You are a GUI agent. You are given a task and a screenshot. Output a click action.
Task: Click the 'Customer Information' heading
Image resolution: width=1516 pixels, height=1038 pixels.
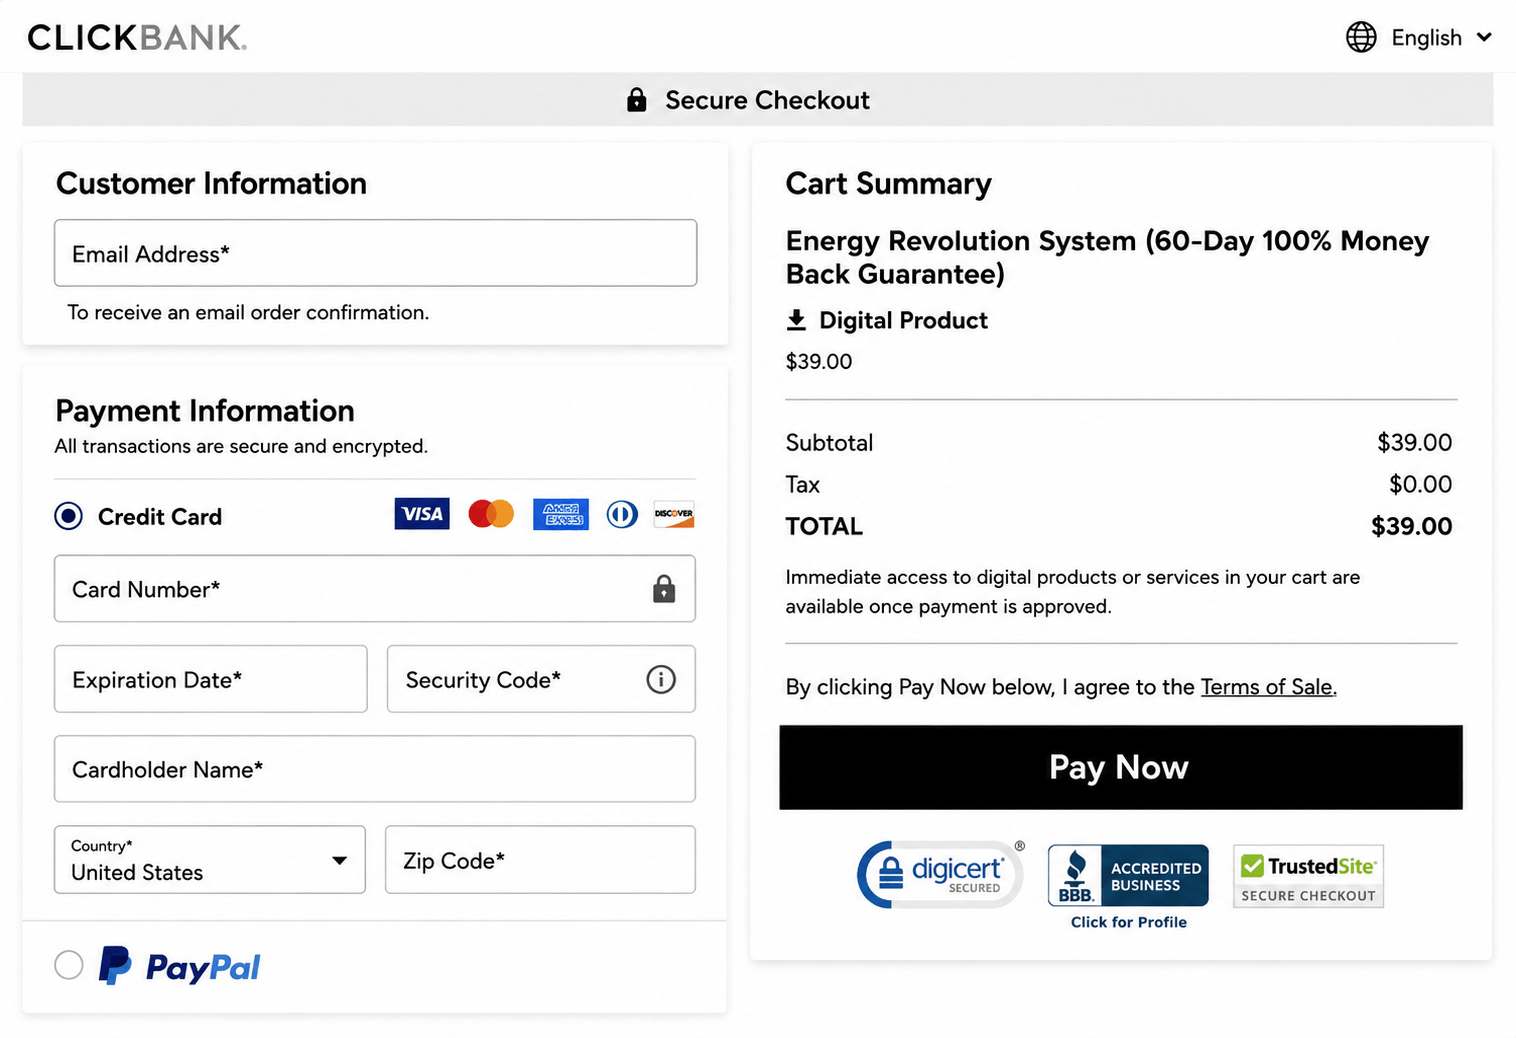pos(211,184)
